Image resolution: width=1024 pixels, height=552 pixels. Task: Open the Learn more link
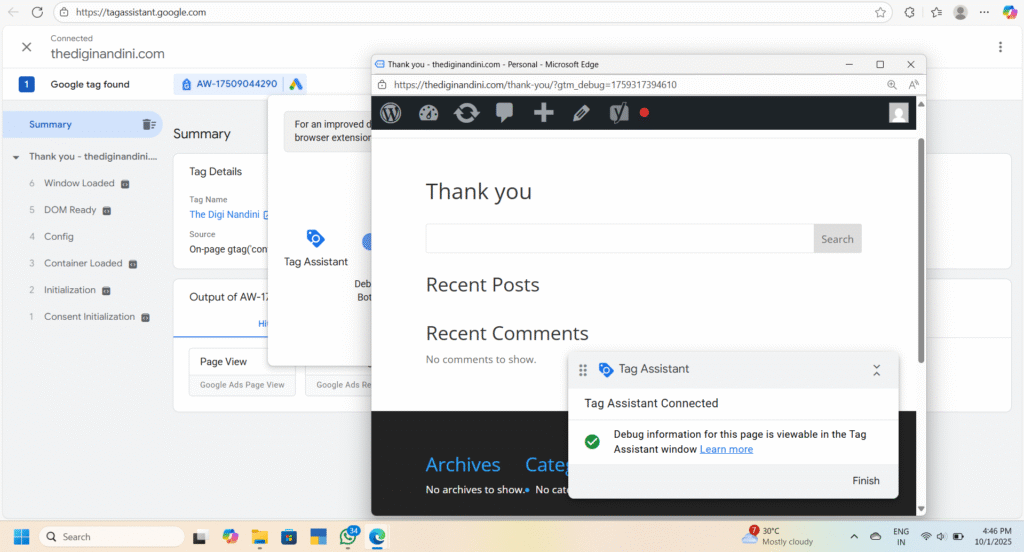(726, 450)
